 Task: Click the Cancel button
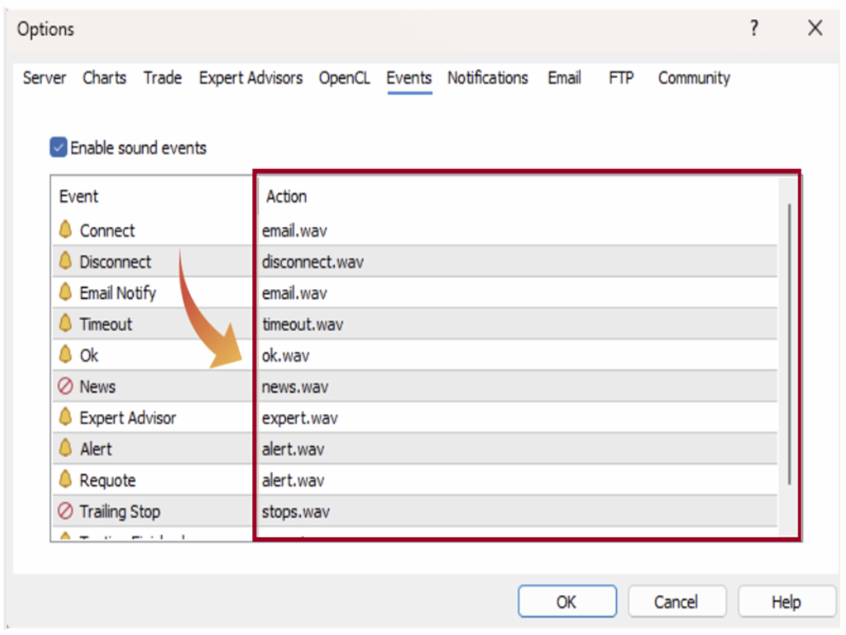coord(676,602)
